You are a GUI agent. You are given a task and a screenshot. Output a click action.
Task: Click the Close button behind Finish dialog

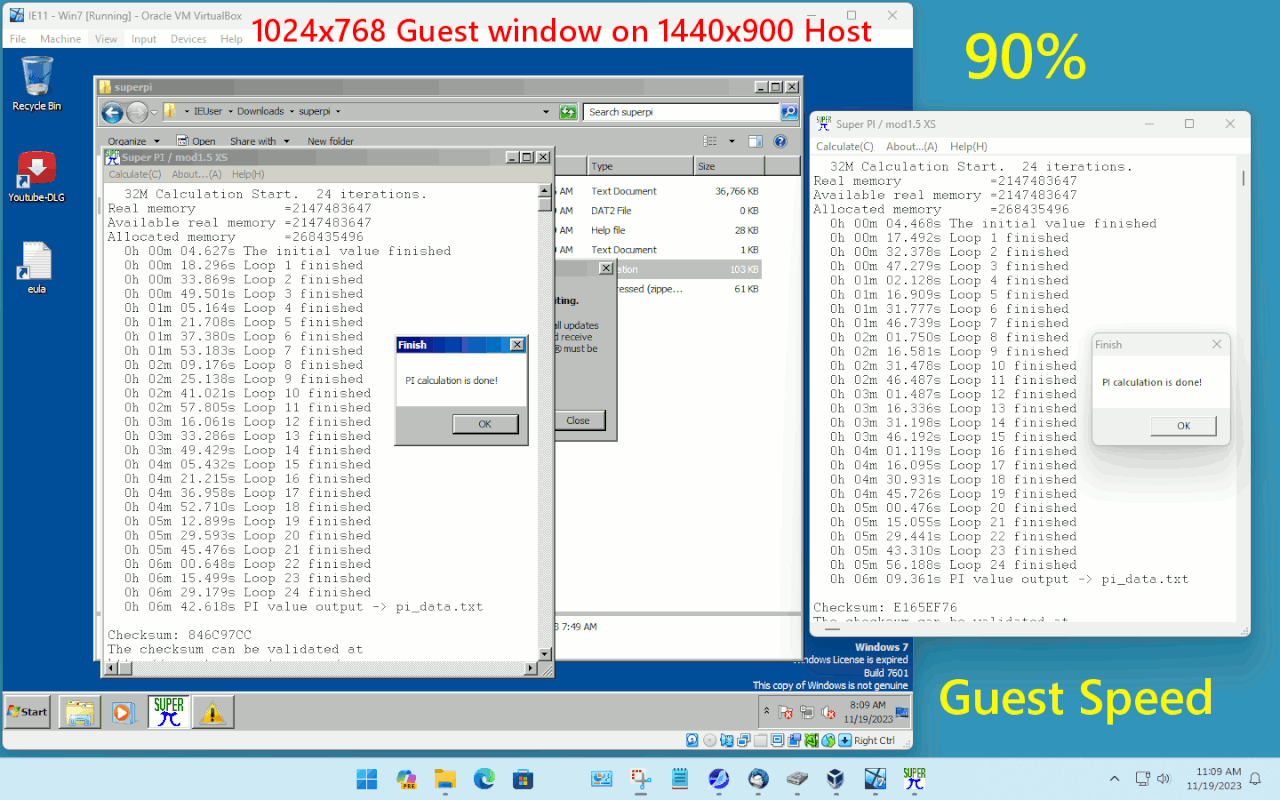(x=578, y=421)
